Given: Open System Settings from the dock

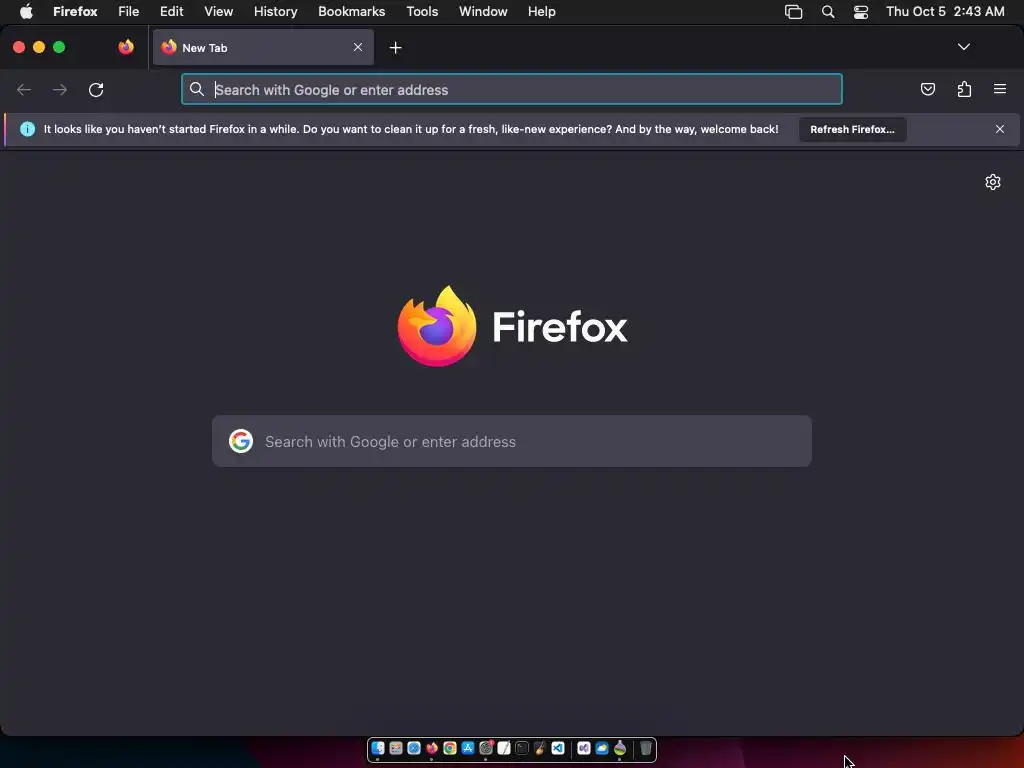Looking at the screenshot, I should click(486, 748).
